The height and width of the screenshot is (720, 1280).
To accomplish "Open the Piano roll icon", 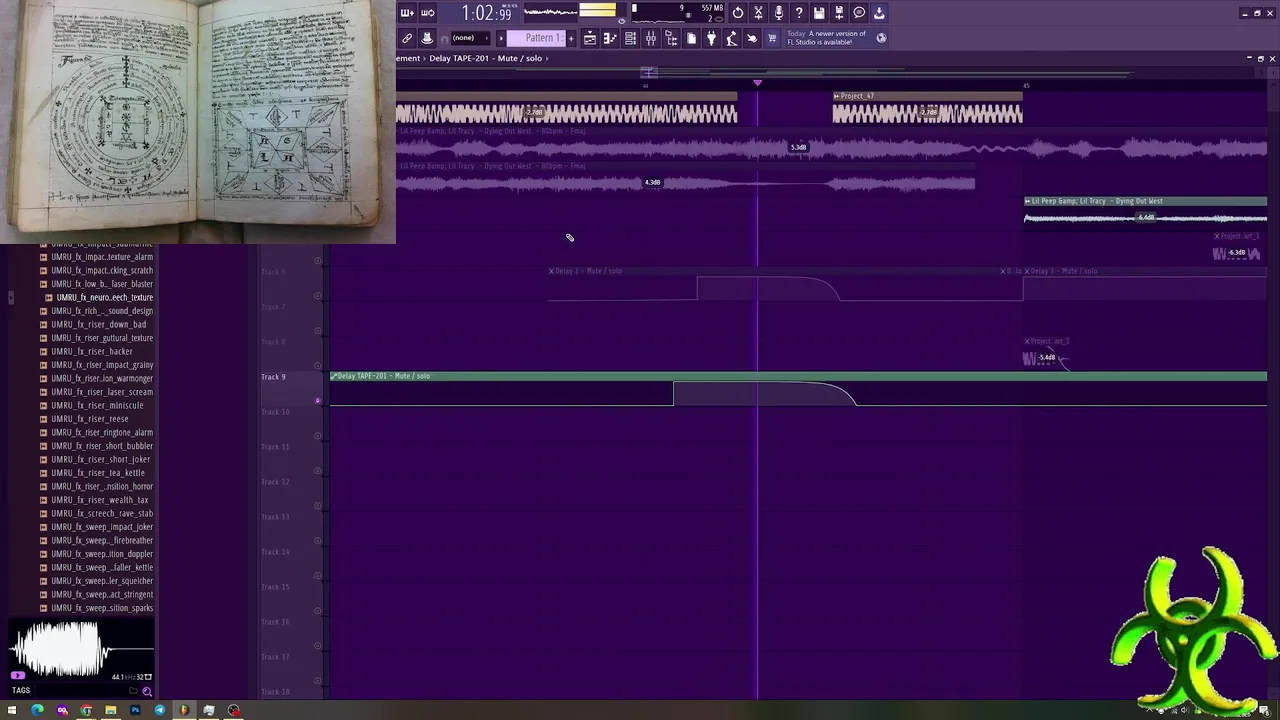I will (610, 38).
